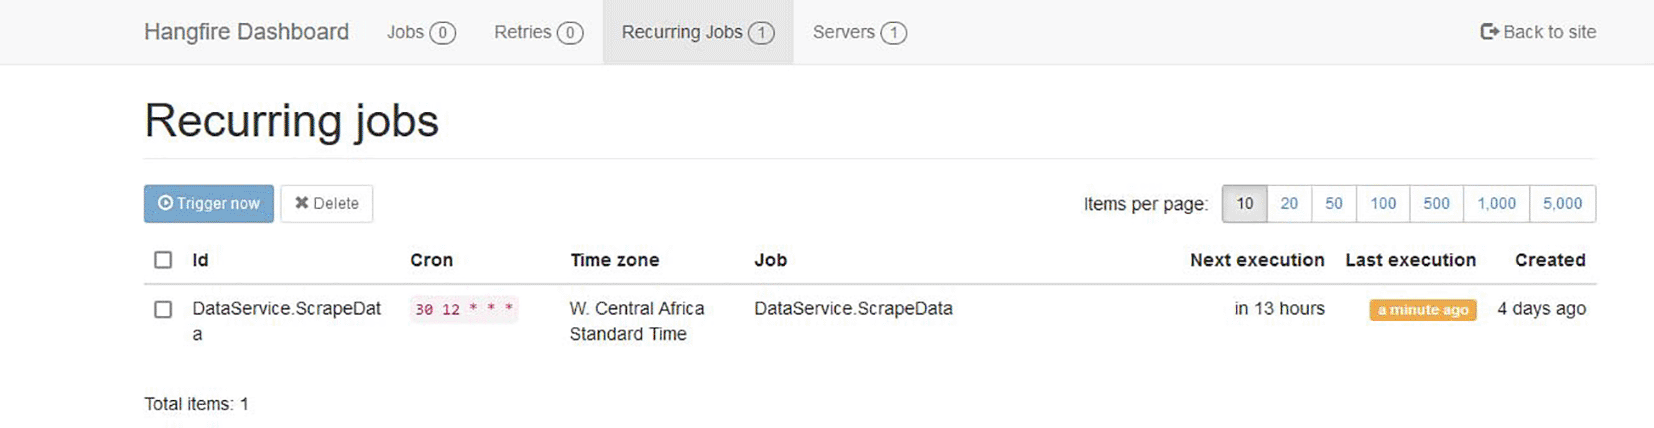Open the Jobs tab
The width and height of the screenshot is (1654, 428).
[421, 32]
